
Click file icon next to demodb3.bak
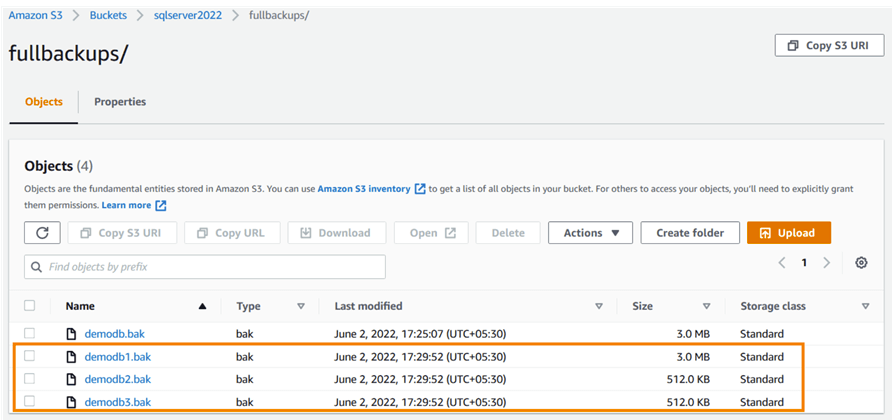(72, 402)
